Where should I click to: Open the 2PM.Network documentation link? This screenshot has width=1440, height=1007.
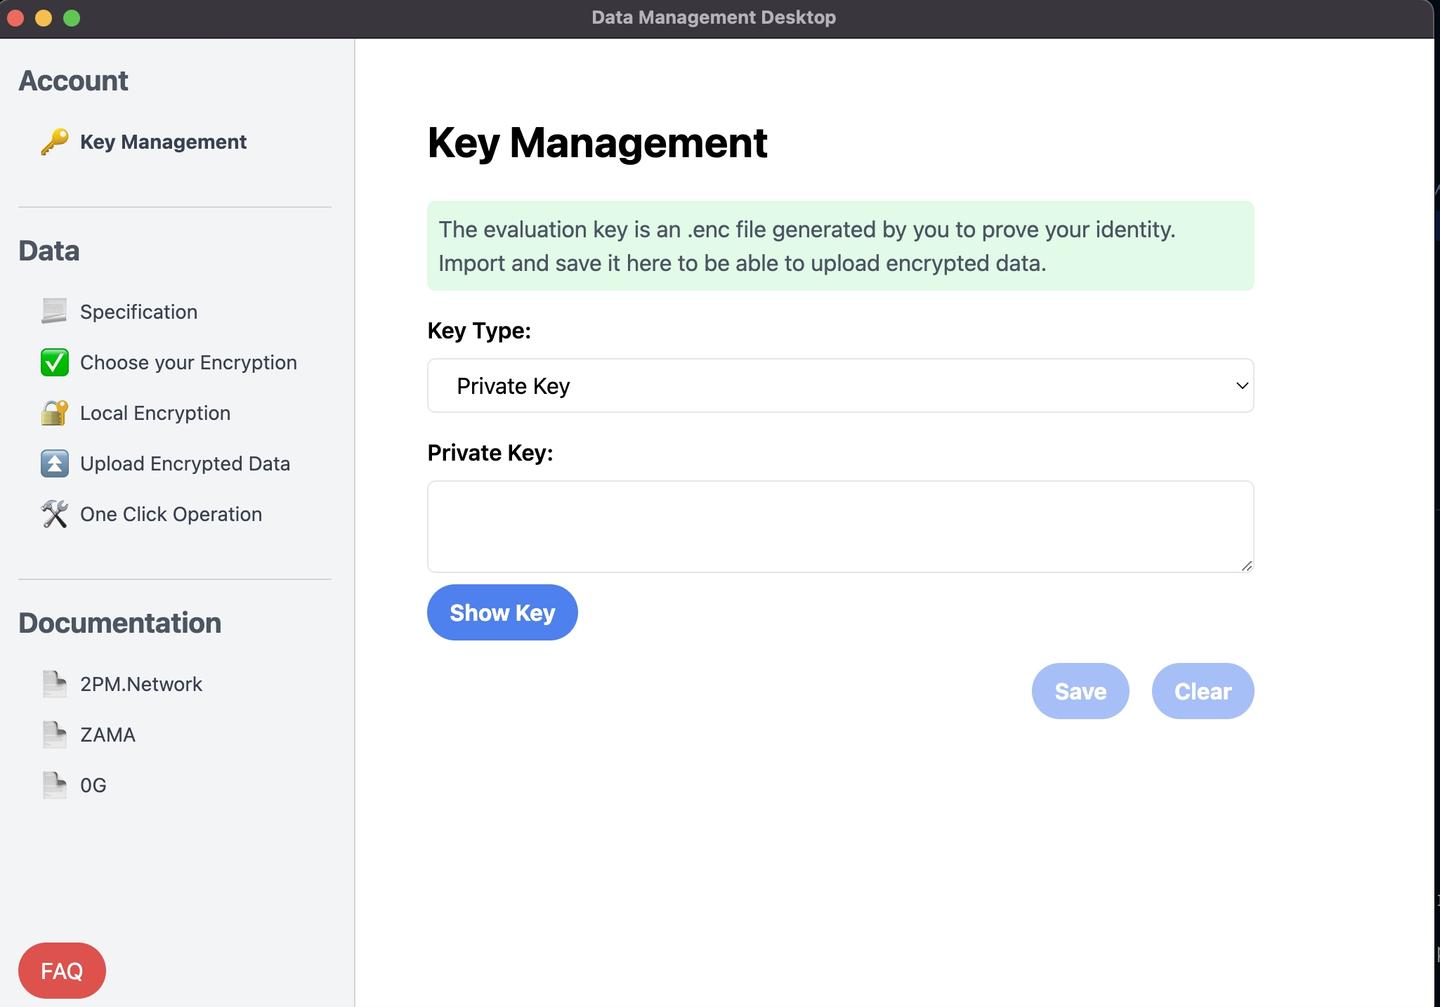[x=141, y=684]
